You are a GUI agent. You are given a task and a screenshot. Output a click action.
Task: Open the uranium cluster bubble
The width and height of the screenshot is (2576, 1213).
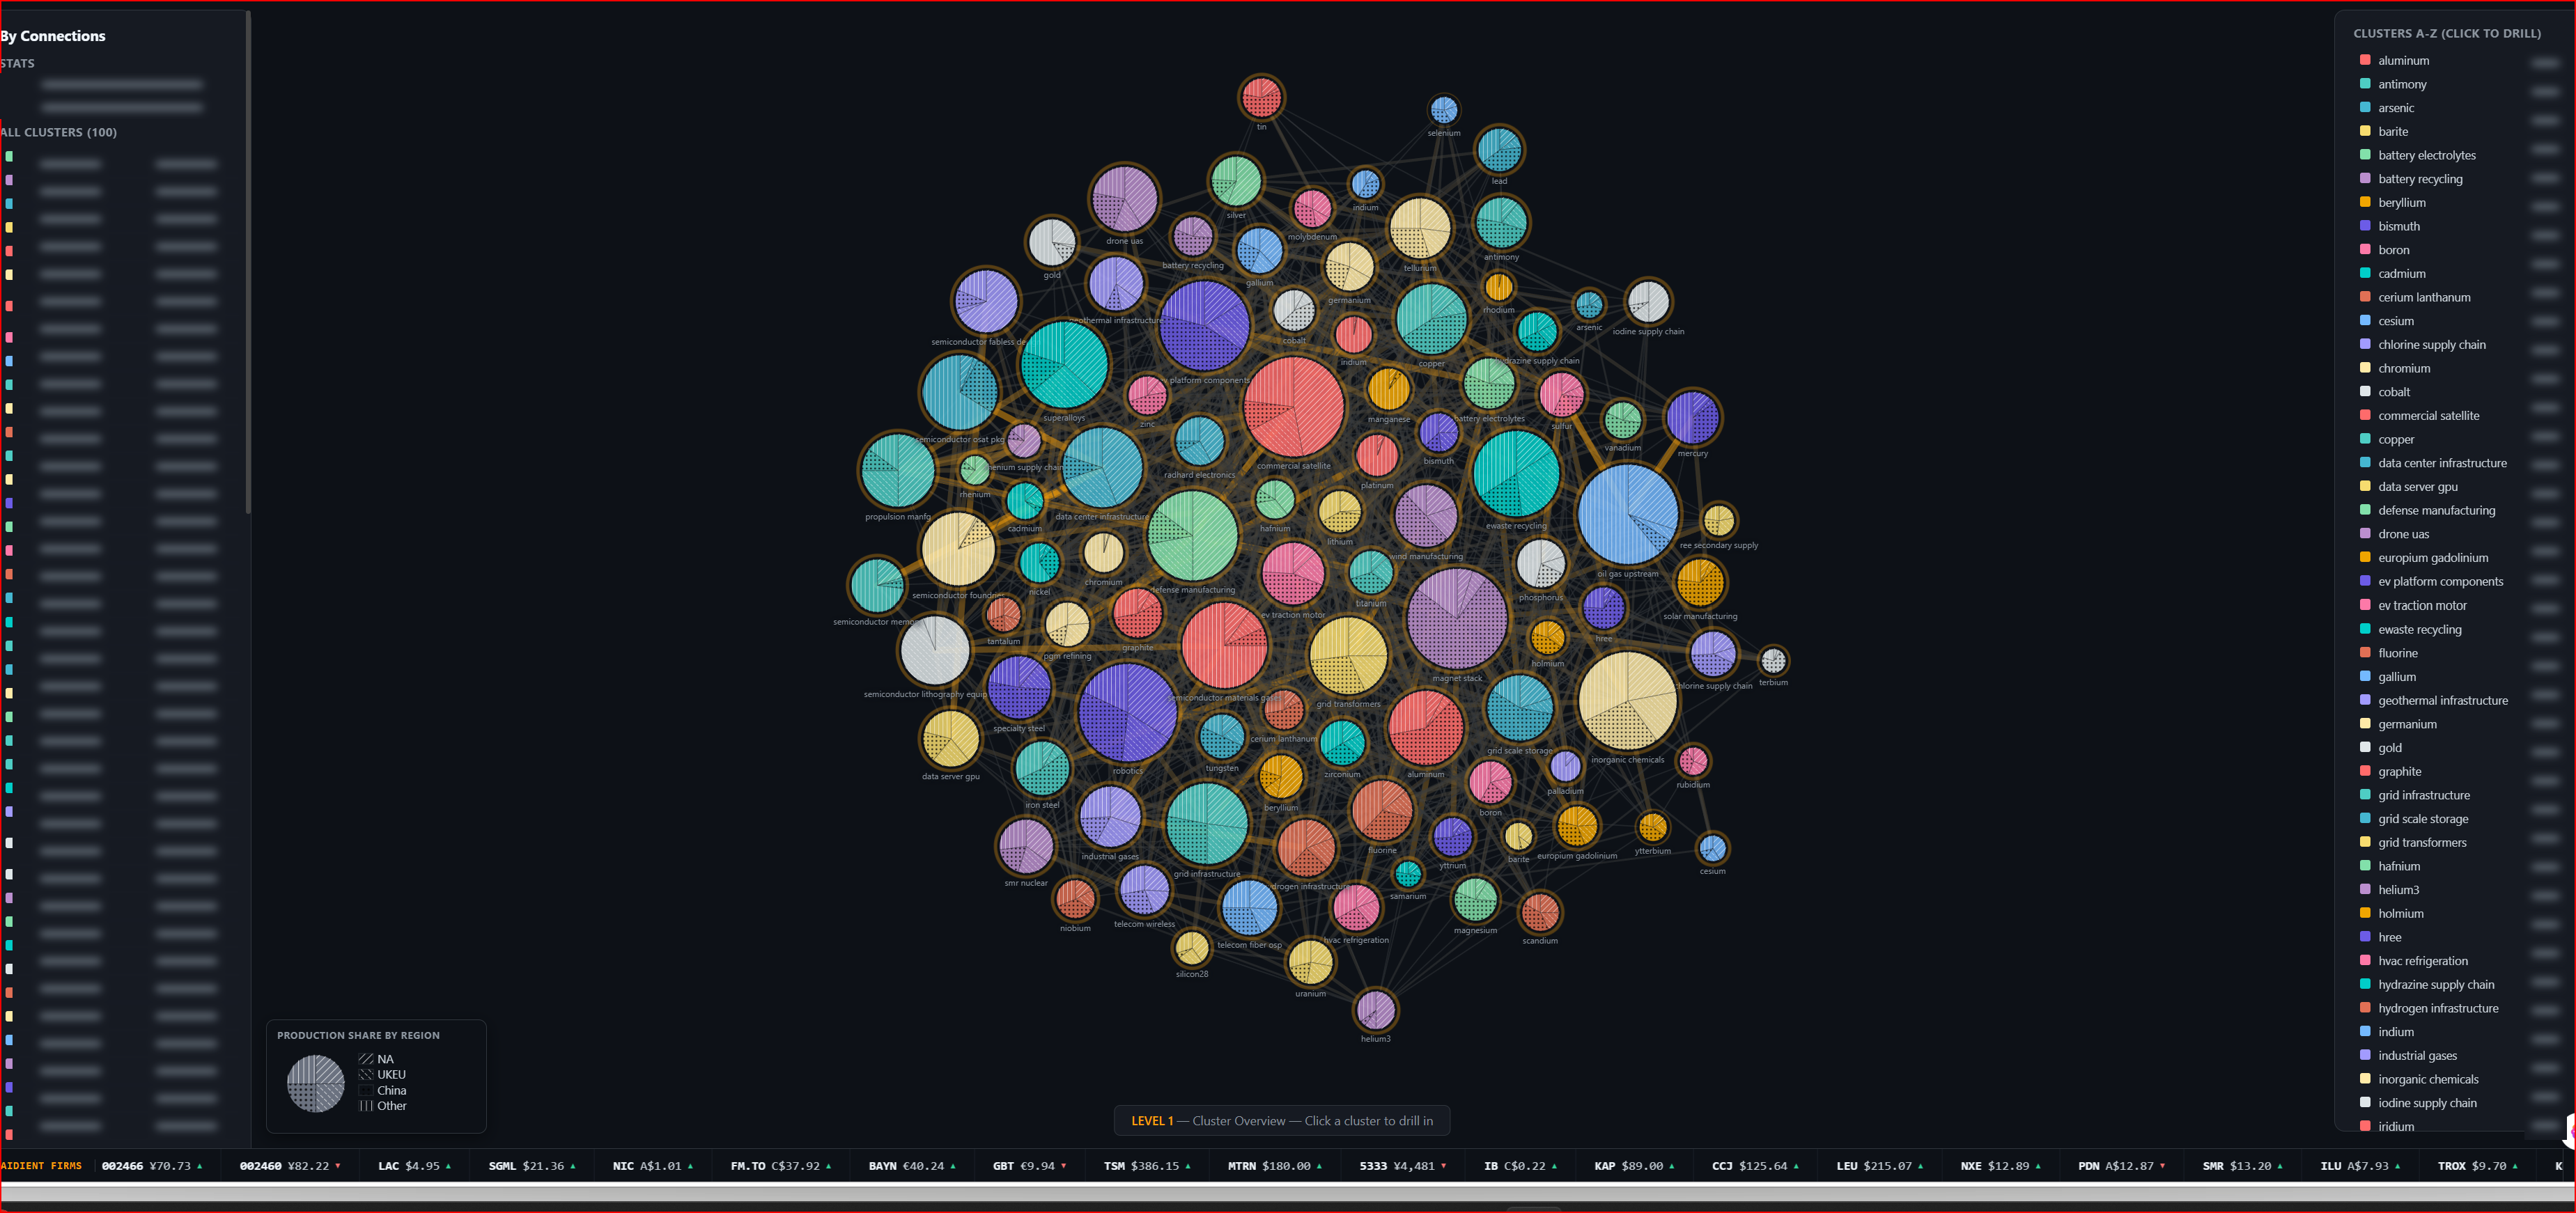tap(1310, 963)
